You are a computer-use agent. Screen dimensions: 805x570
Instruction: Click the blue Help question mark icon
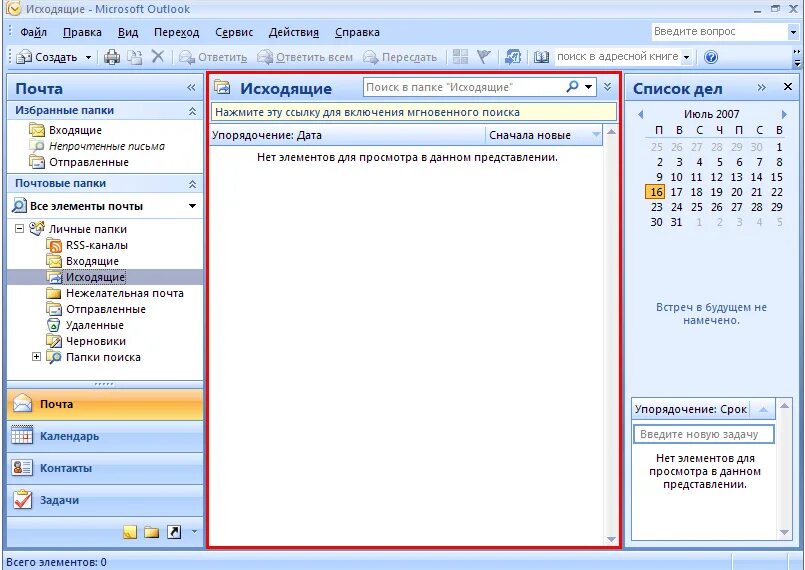click(711, 57)
